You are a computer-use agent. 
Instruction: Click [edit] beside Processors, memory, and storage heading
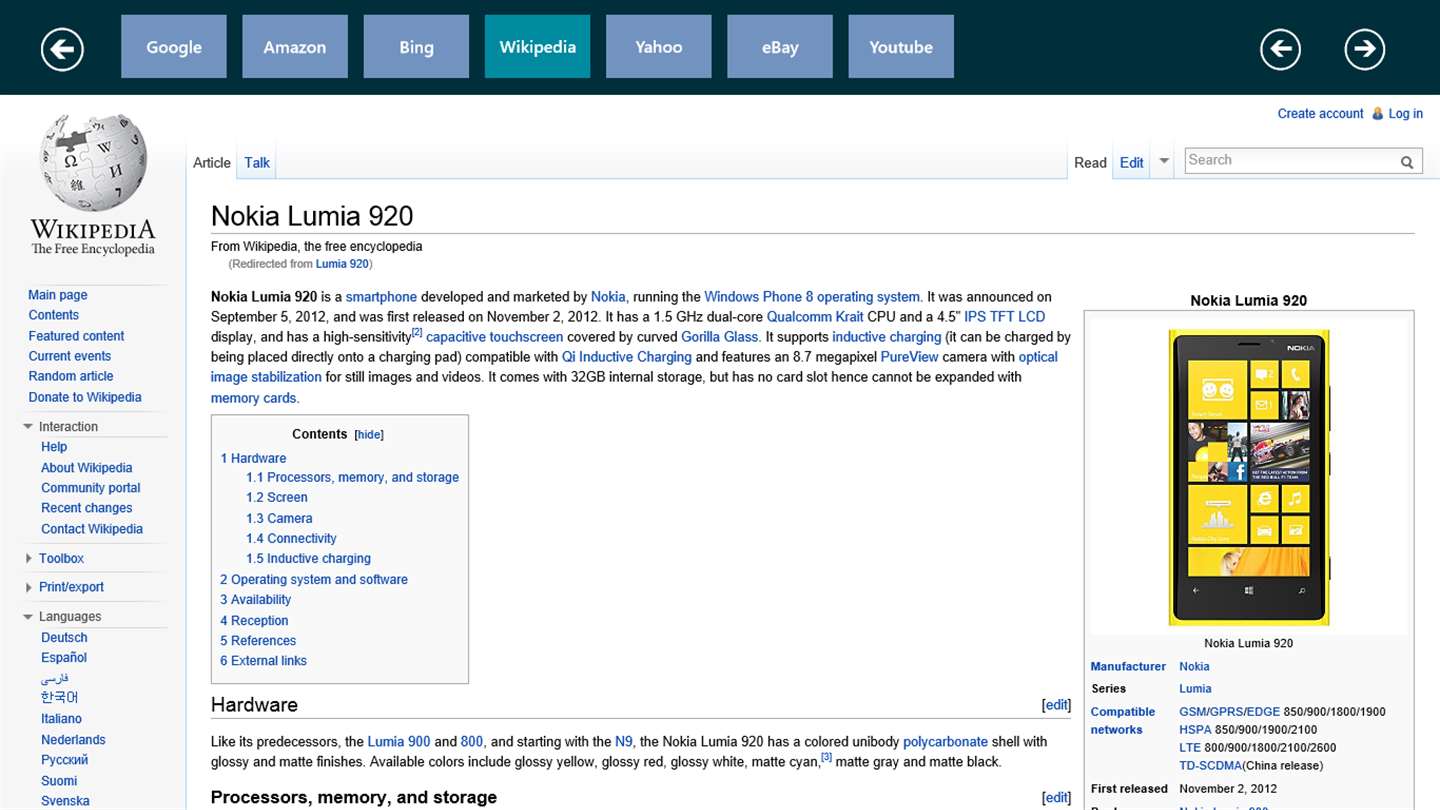(x=1056, y=797)
